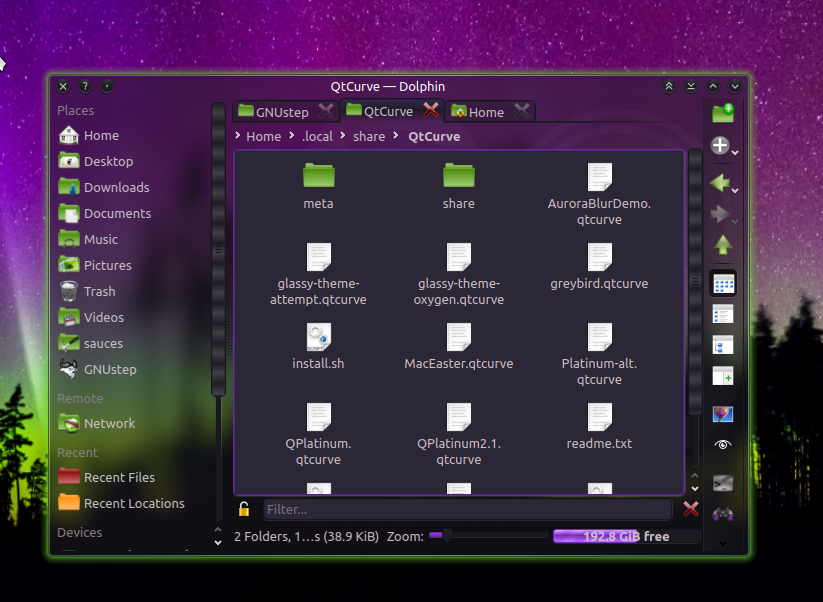
Task: Open the back history dropdown arrow
Action: (735, 190)
